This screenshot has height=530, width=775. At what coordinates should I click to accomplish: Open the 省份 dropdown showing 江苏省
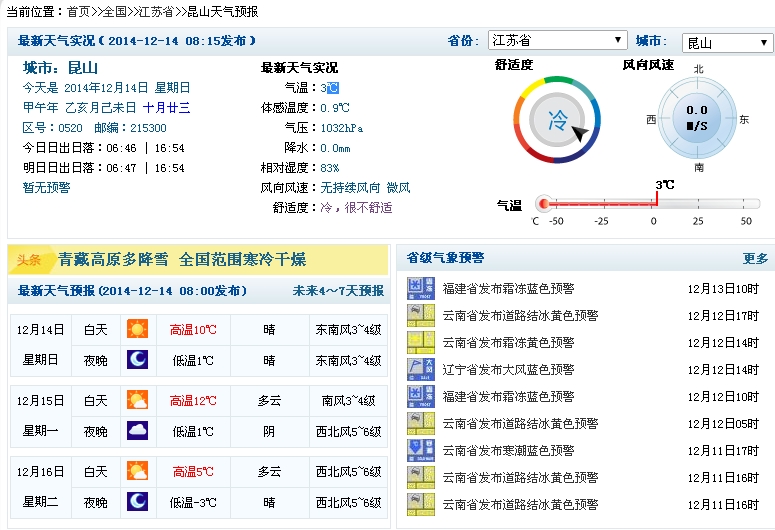[557, 41]
